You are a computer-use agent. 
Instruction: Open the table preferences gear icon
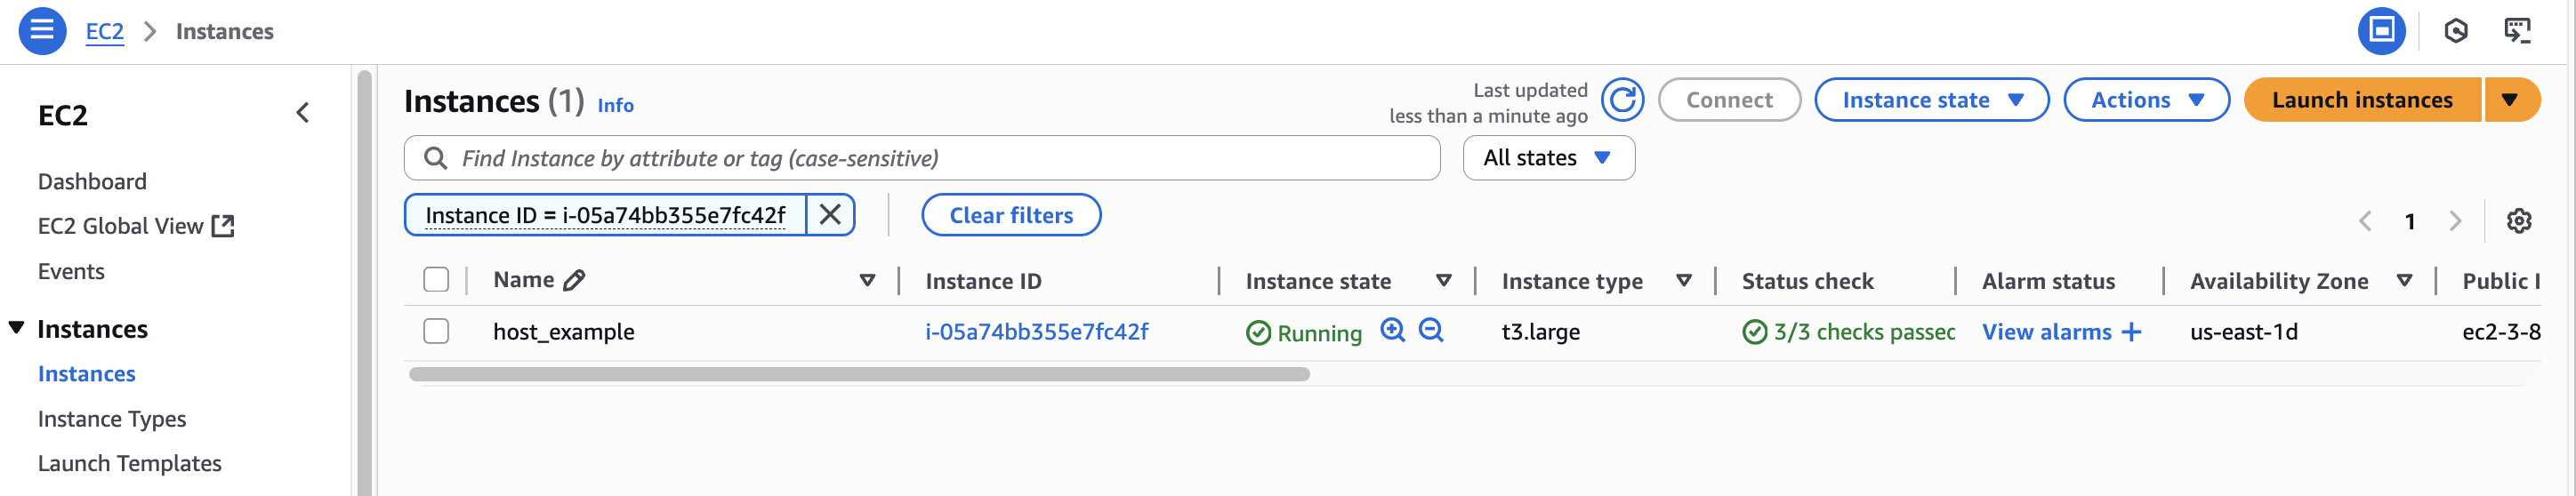coord(2518,221)
